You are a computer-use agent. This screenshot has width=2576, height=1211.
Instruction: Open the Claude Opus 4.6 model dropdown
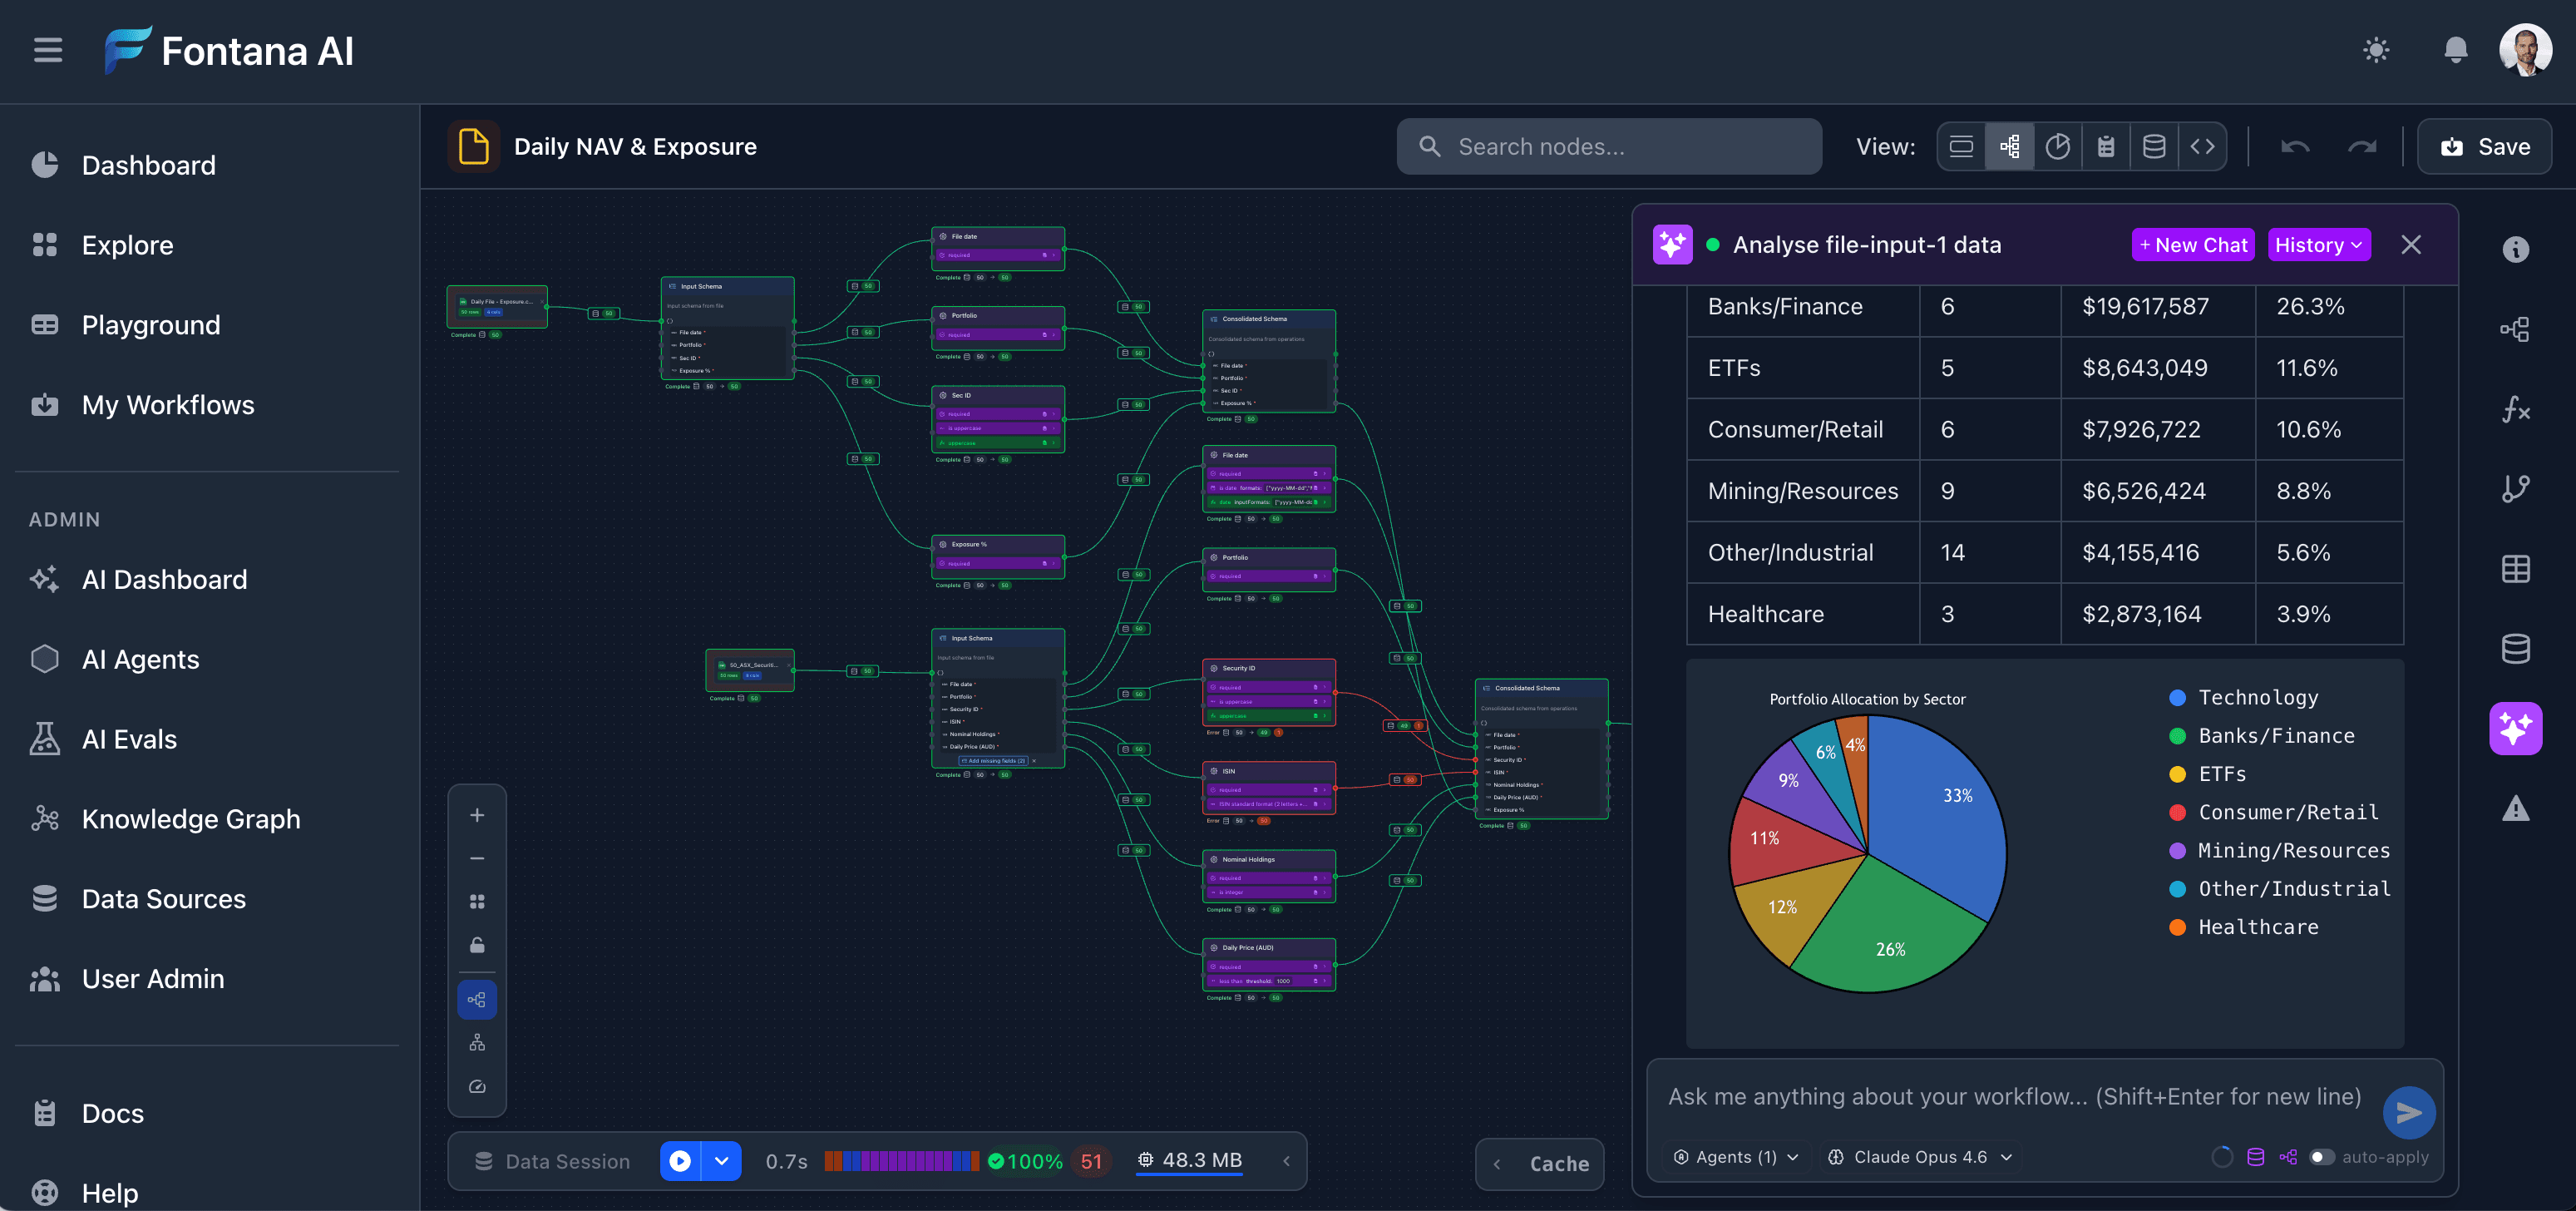click(x=1919, y=1157)
